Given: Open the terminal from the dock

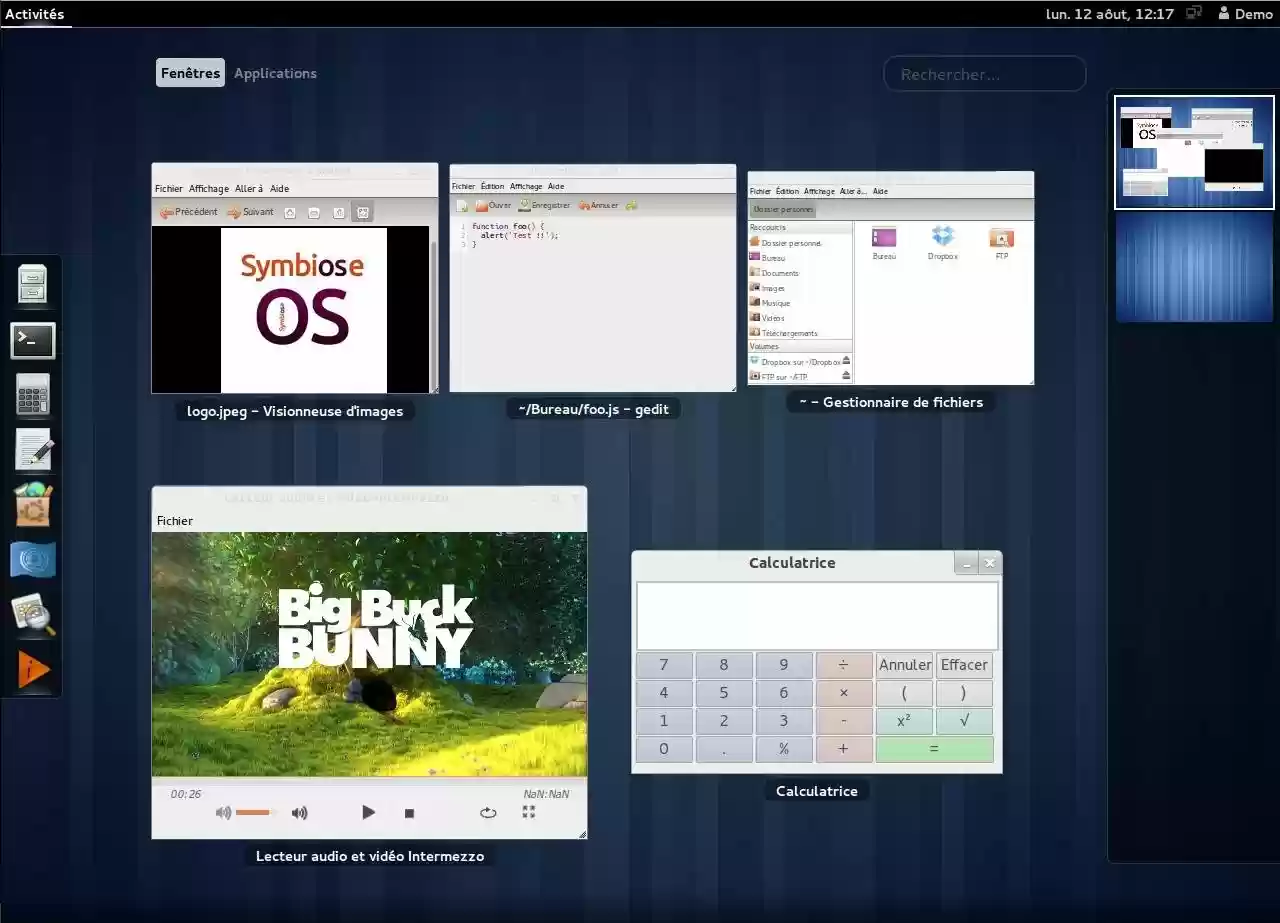Looking at the screenshot, I should click(x=33, y=340).
